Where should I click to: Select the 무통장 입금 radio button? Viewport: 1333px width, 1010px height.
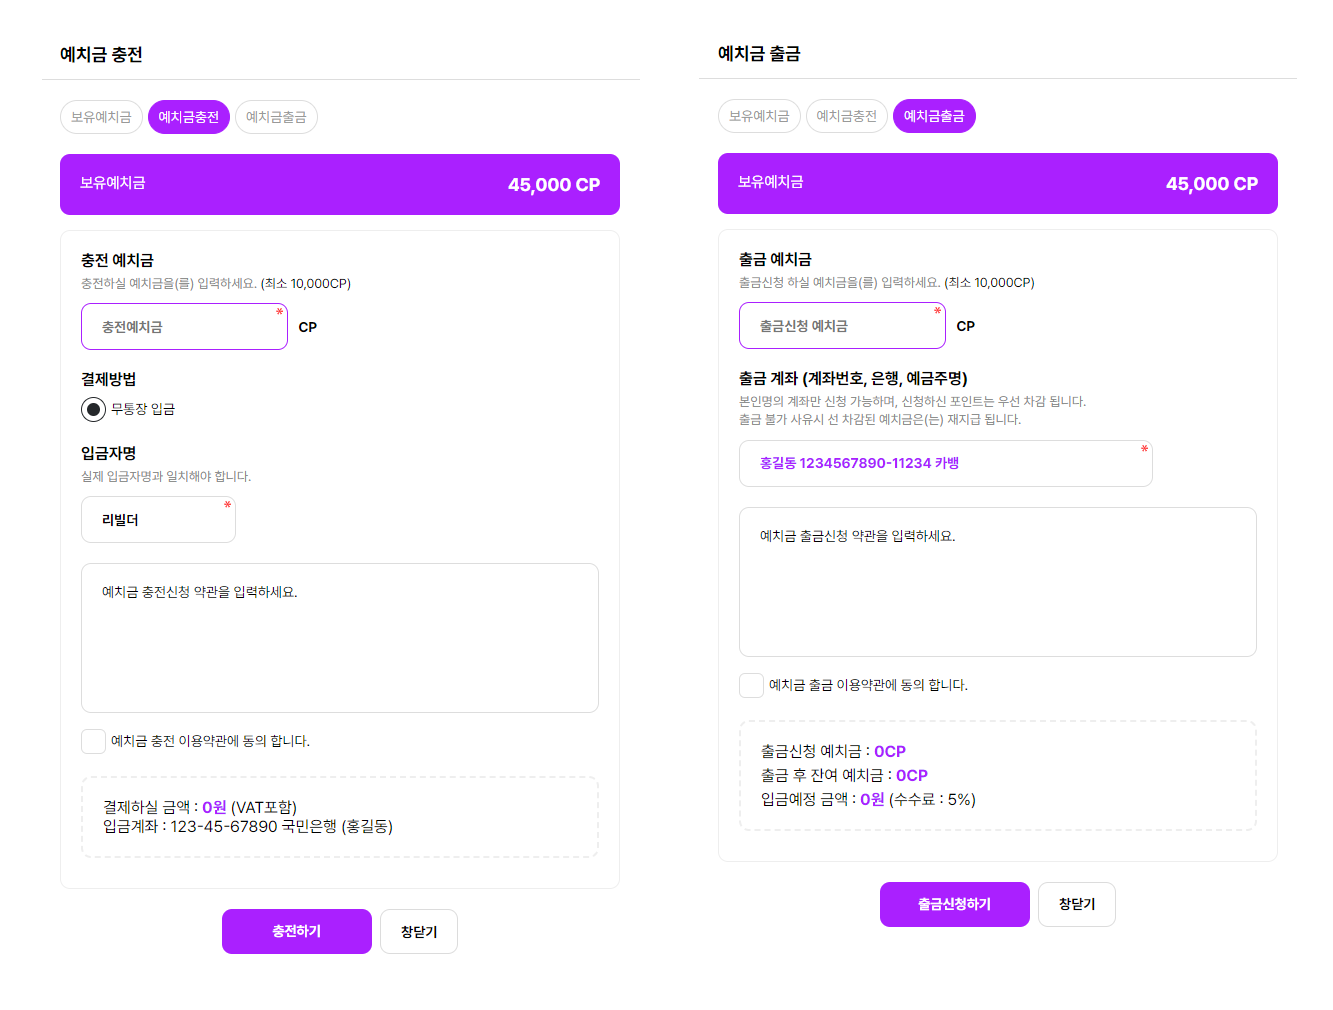[x=93, y=409]
